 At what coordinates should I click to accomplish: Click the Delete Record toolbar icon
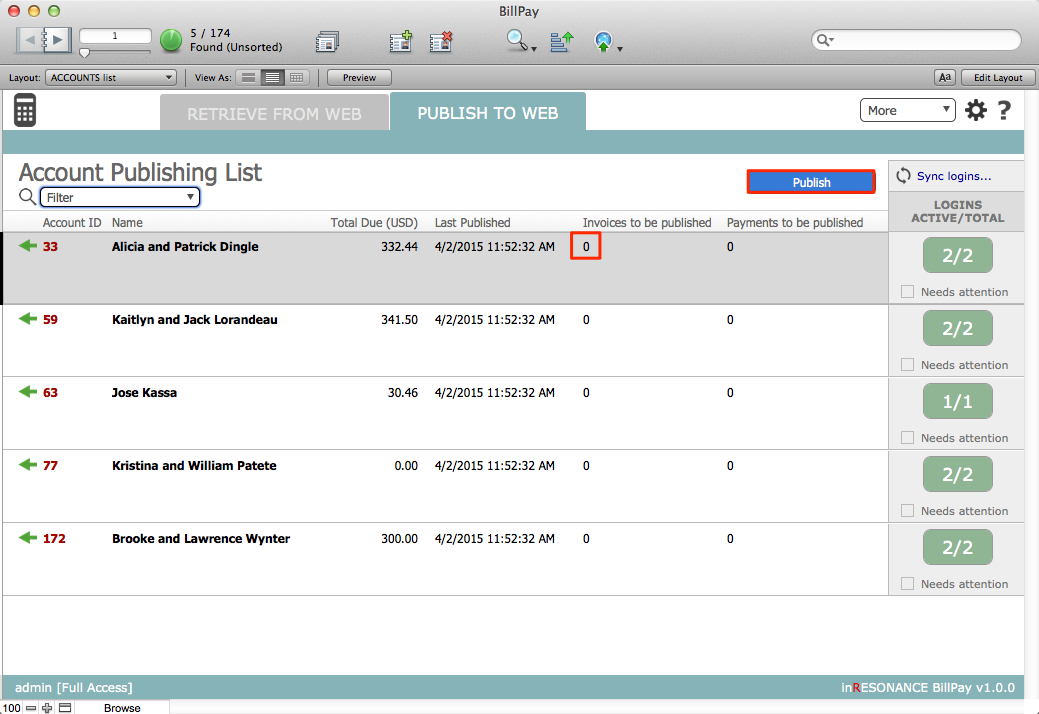pos(441,42)
